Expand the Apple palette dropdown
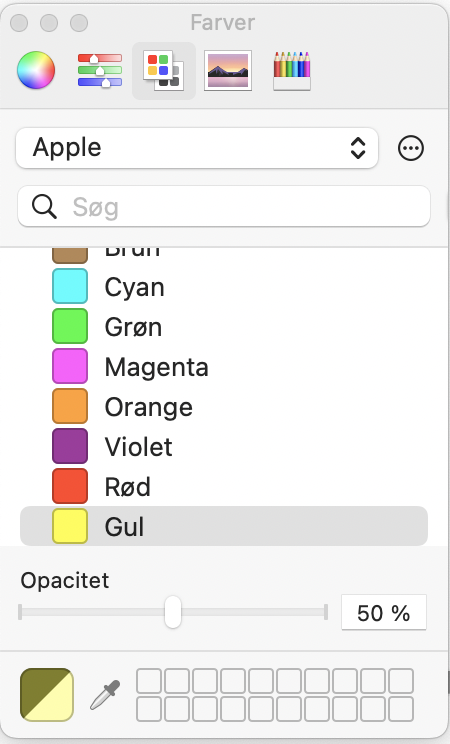This screenshot has width=450, height=744. click(197, 148)
